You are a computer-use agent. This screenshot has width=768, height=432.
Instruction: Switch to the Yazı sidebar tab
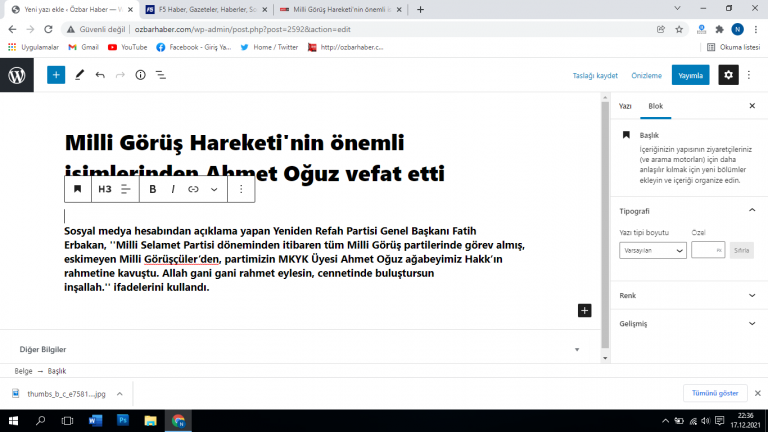pos(625,105)
